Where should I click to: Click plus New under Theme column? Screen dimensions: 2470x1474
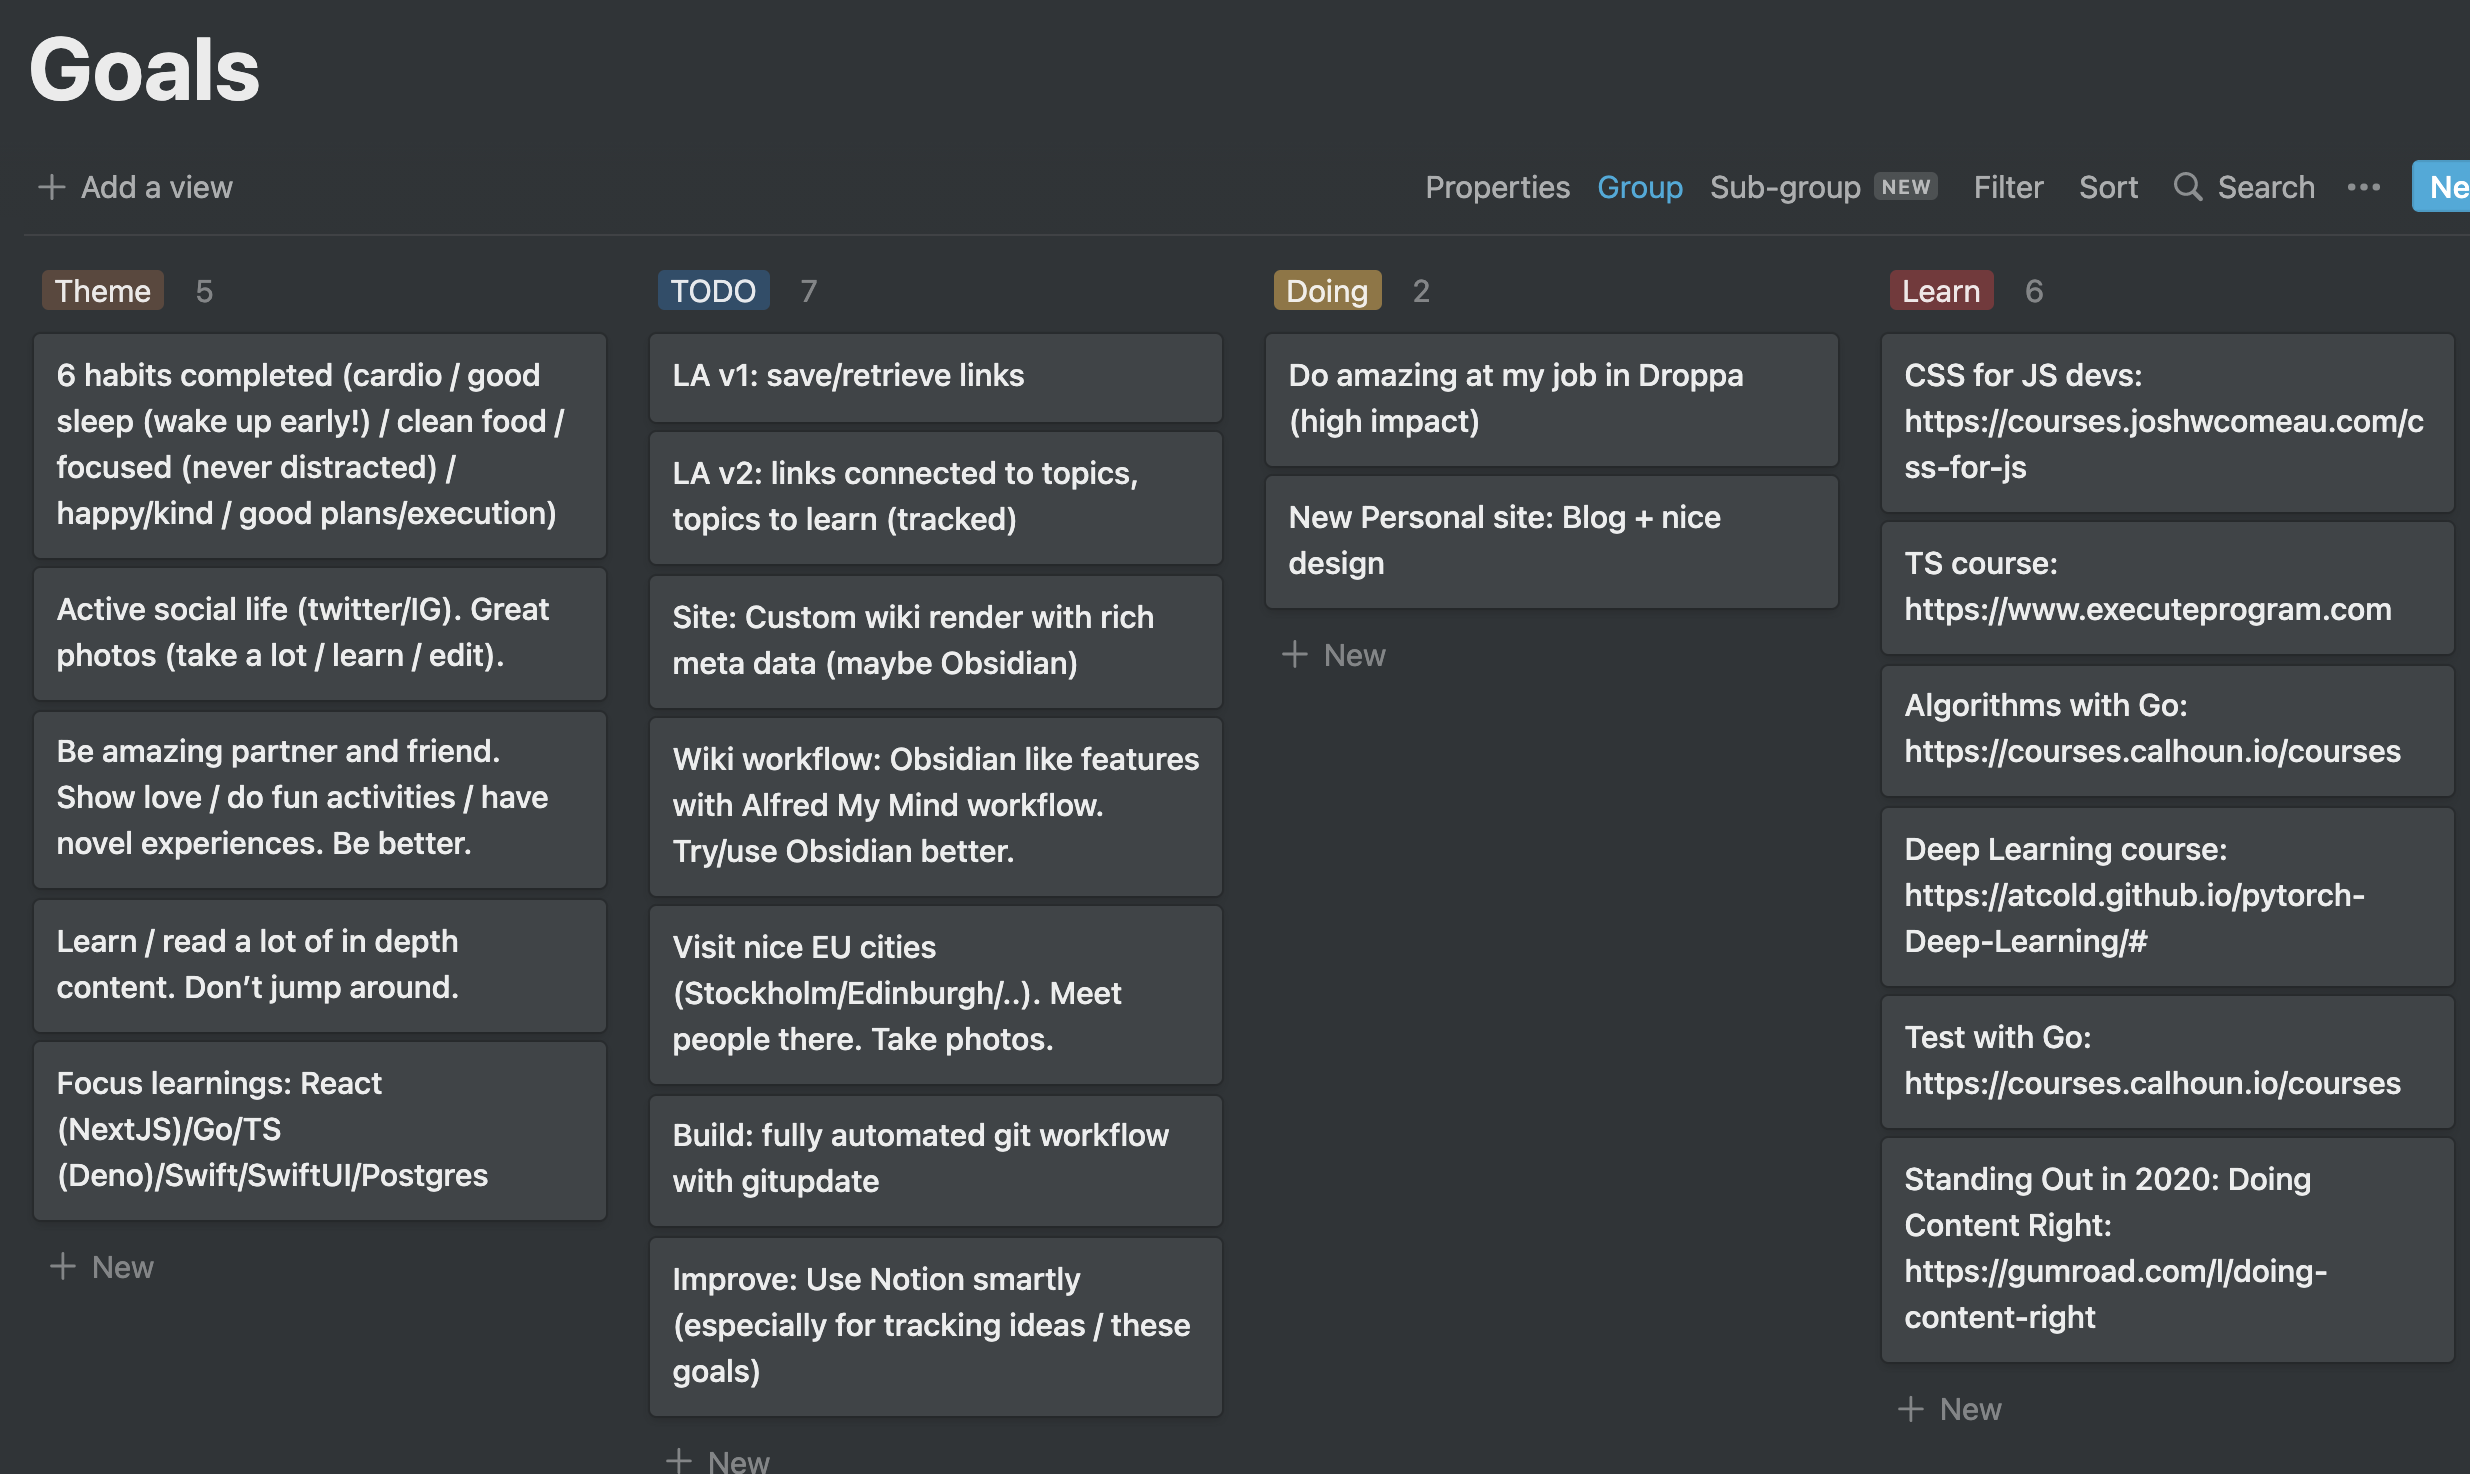(x=102, y=1267)
